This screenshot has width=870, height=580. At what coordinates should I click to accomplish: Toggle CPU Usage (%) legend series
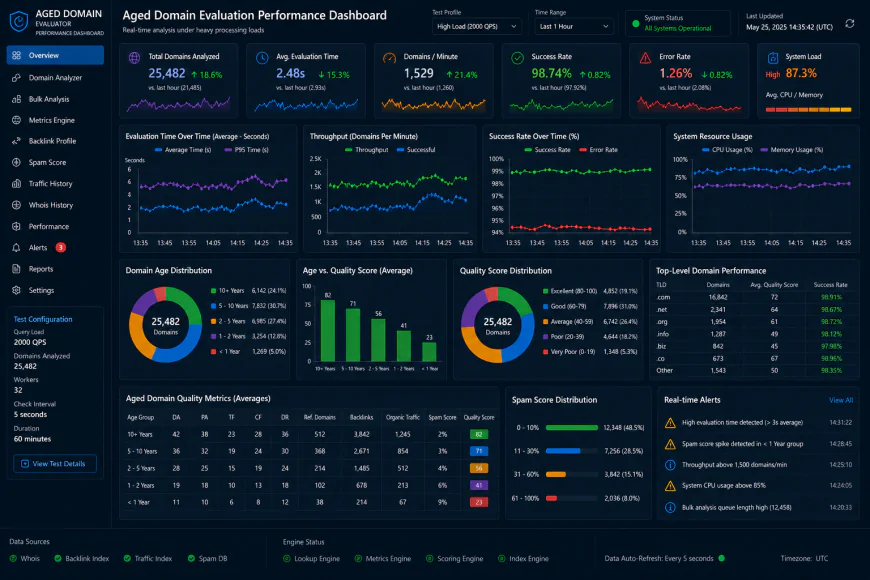click(727, 150)
